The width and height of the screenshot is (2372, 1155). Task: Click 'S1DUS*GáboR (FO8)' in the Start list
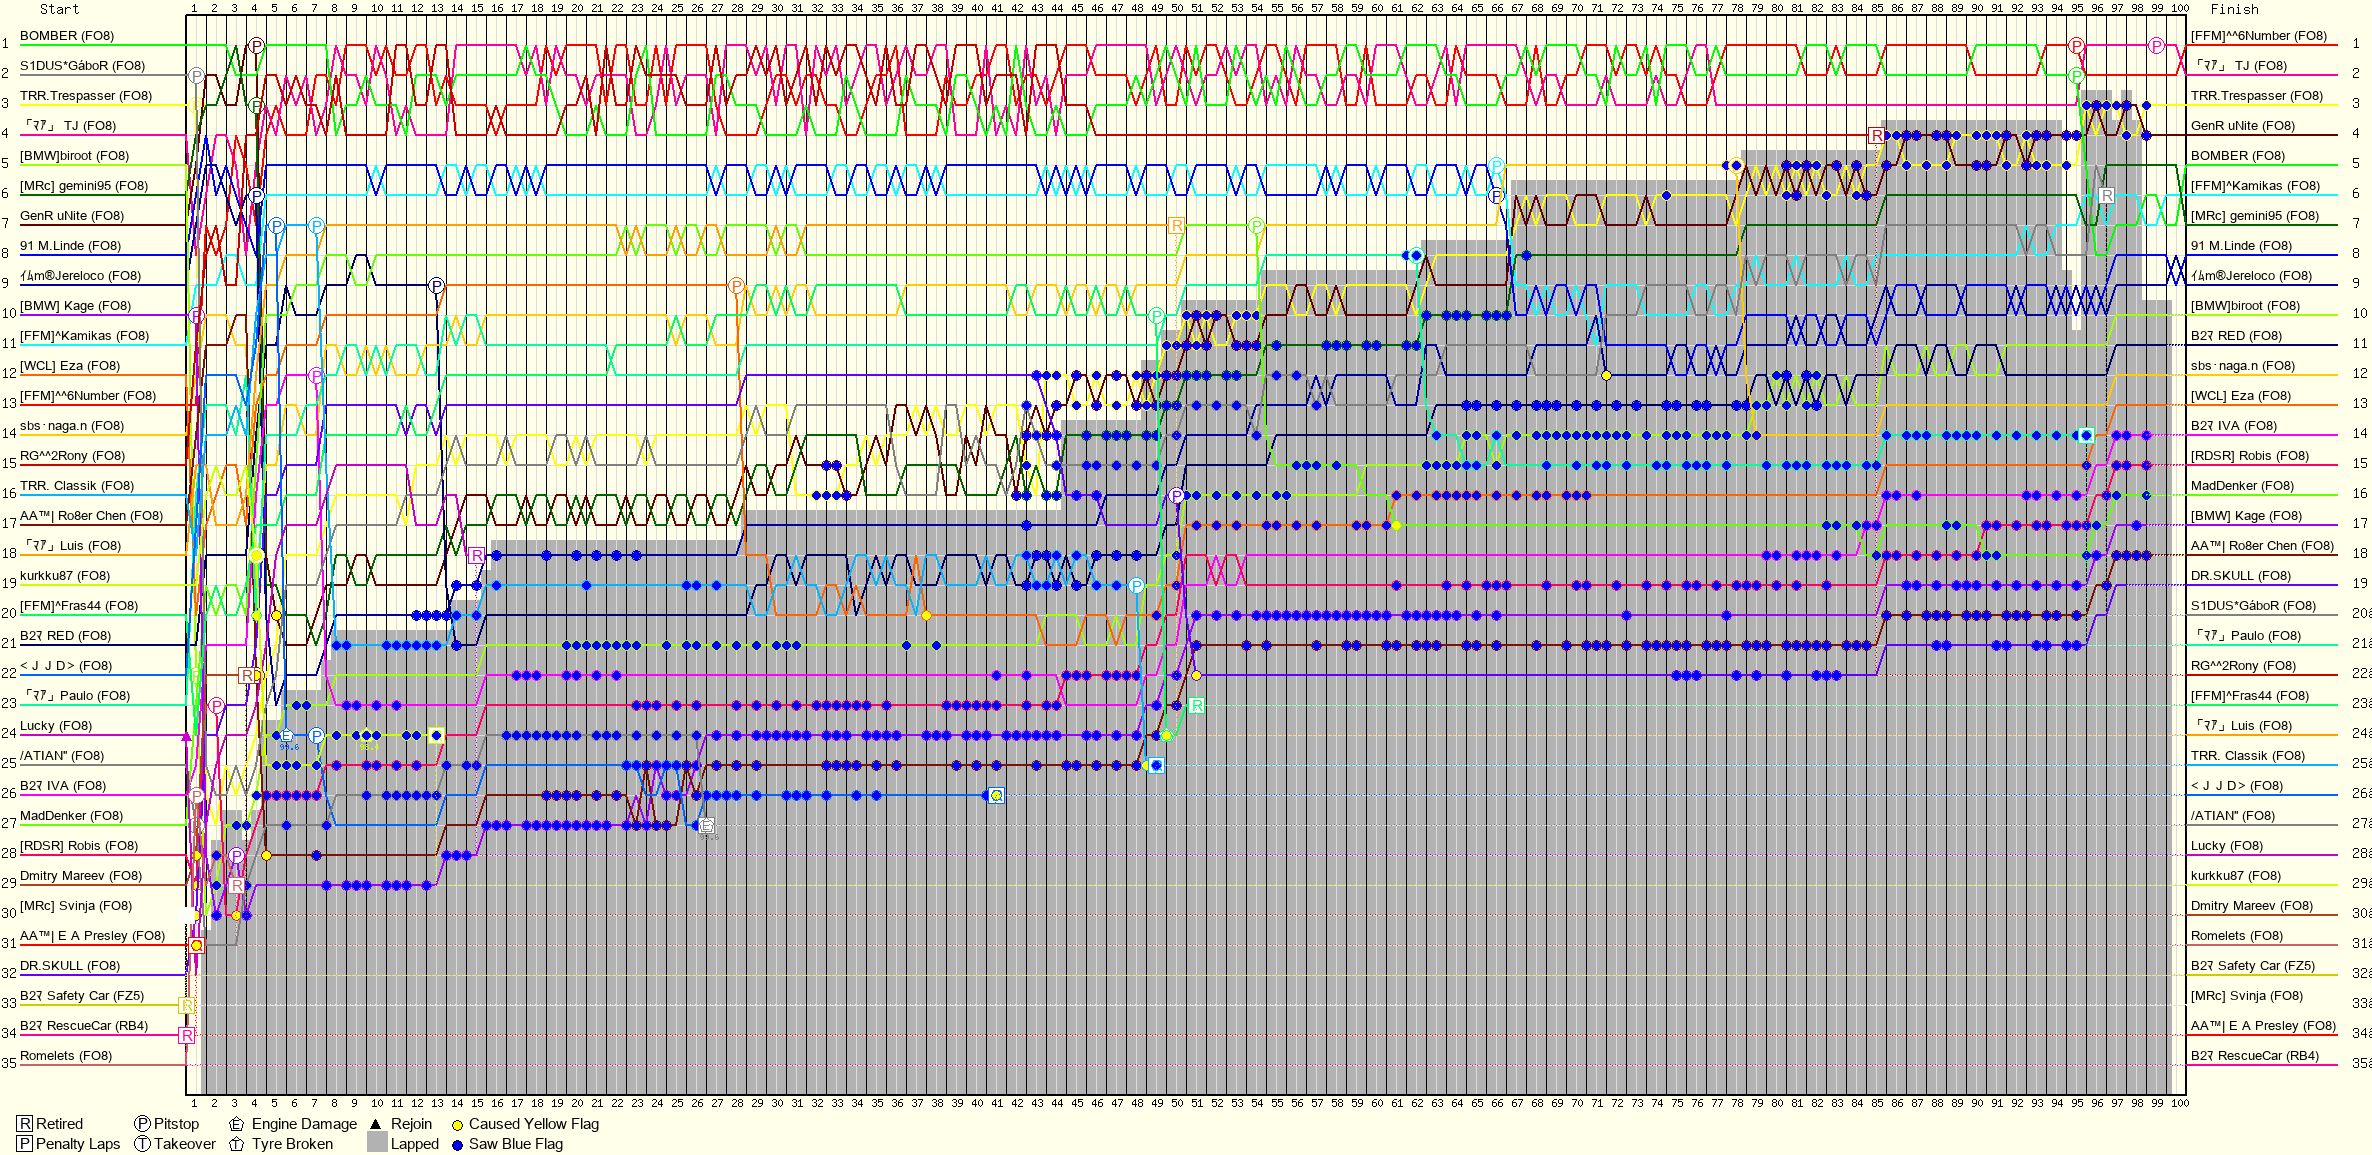click(x=83, y=66)
